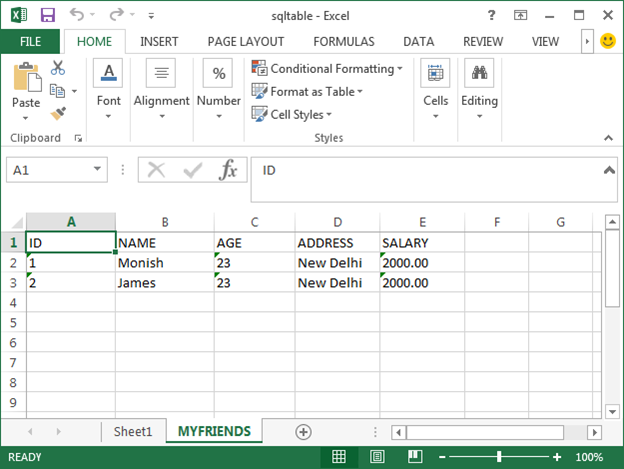This screenshot has width=624, height=469.
Task: Open the FILE tab
Action: pos(30,41)
